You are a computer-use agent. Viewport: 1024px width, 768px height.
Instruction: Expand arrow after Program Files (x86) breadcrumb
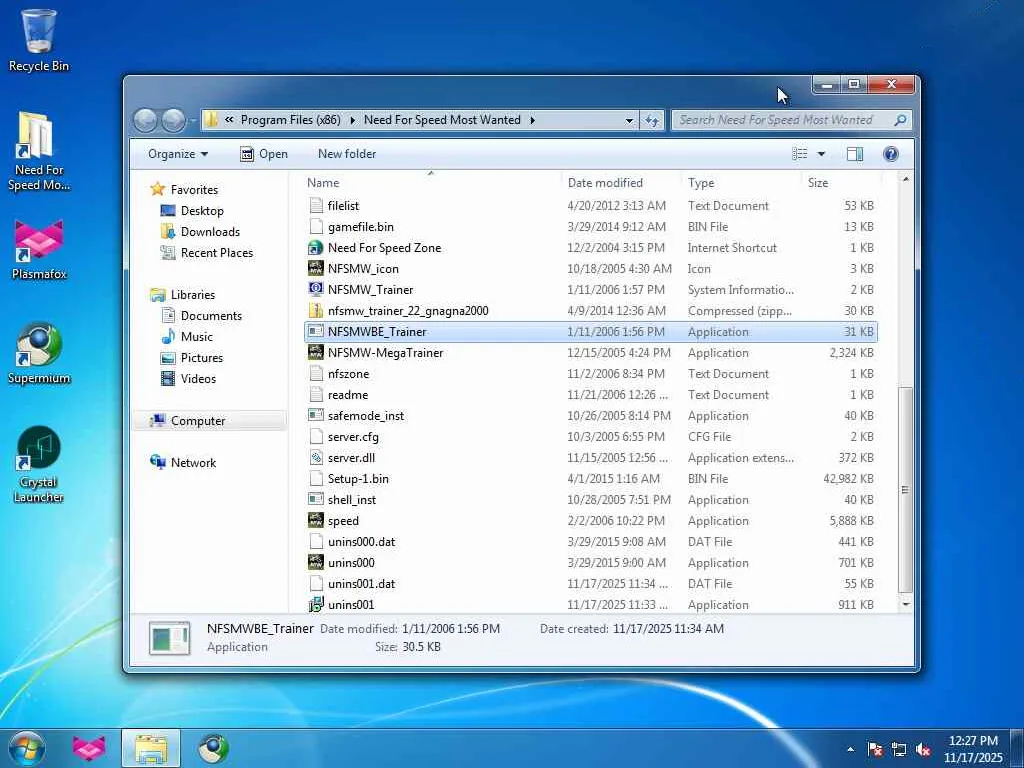(x=353, y=120)
